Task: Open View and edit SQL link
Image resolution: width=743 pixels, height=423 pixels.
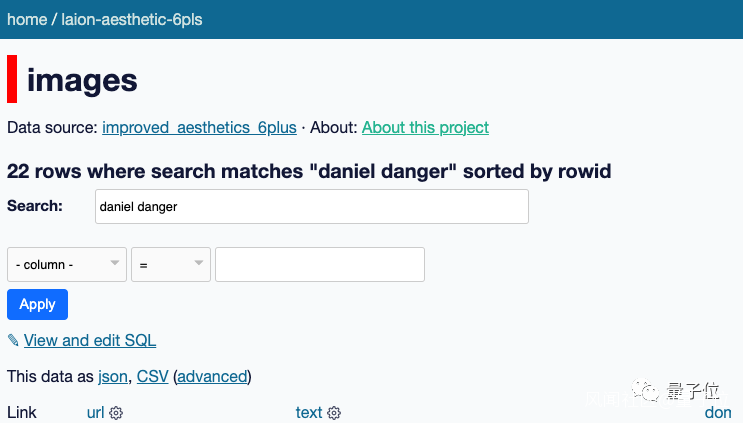Action: point(90,341)
